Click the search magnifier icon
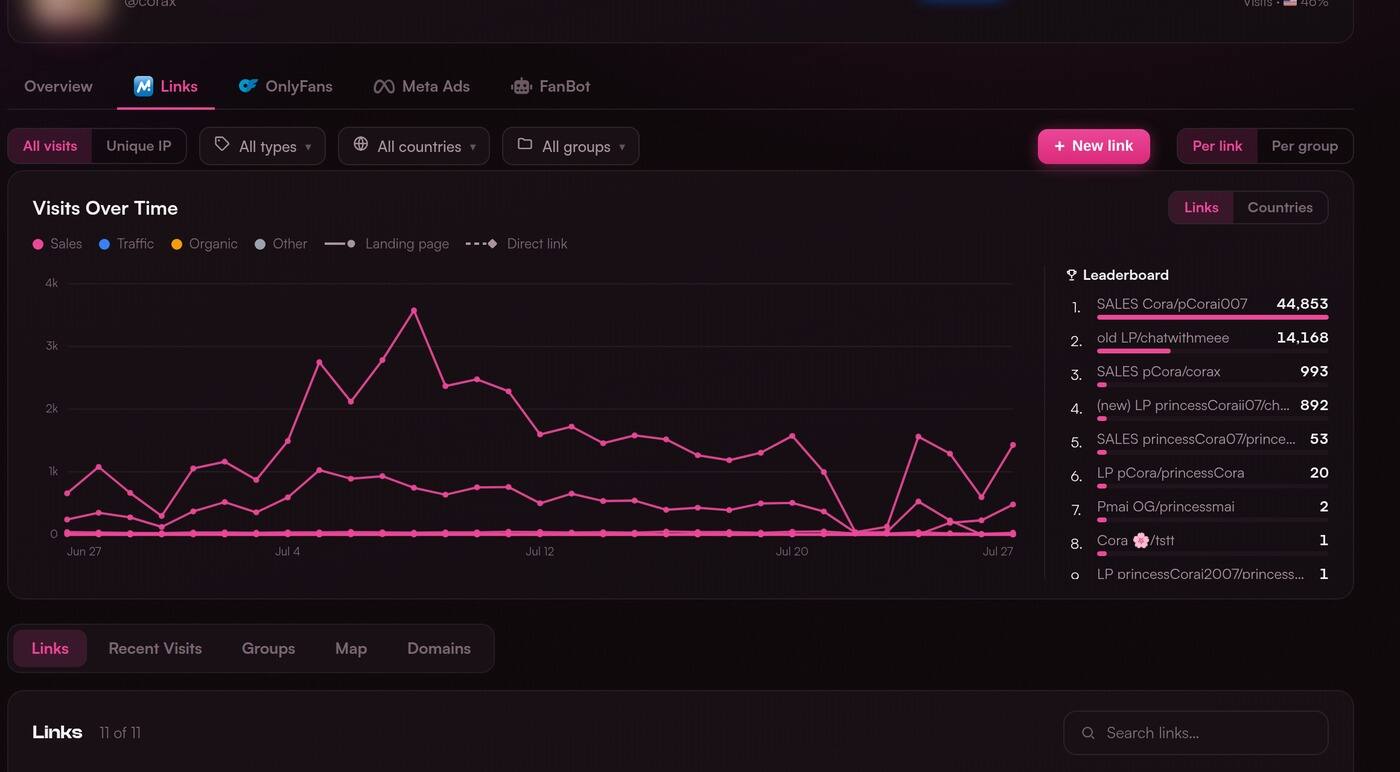 click(x=1088, y=733)
